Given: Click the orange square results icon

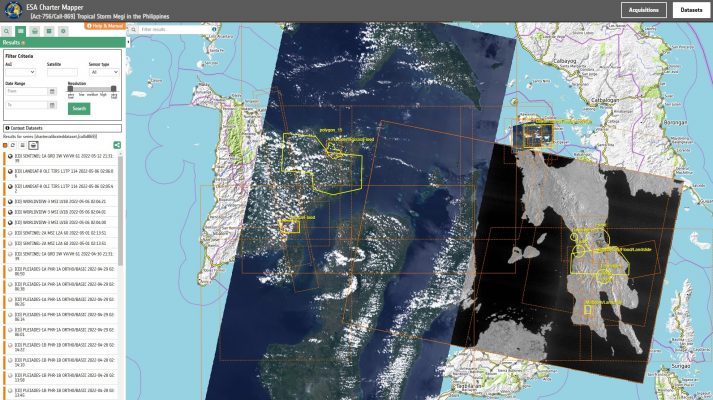Looking at the screenshot, I should point(5,145).
